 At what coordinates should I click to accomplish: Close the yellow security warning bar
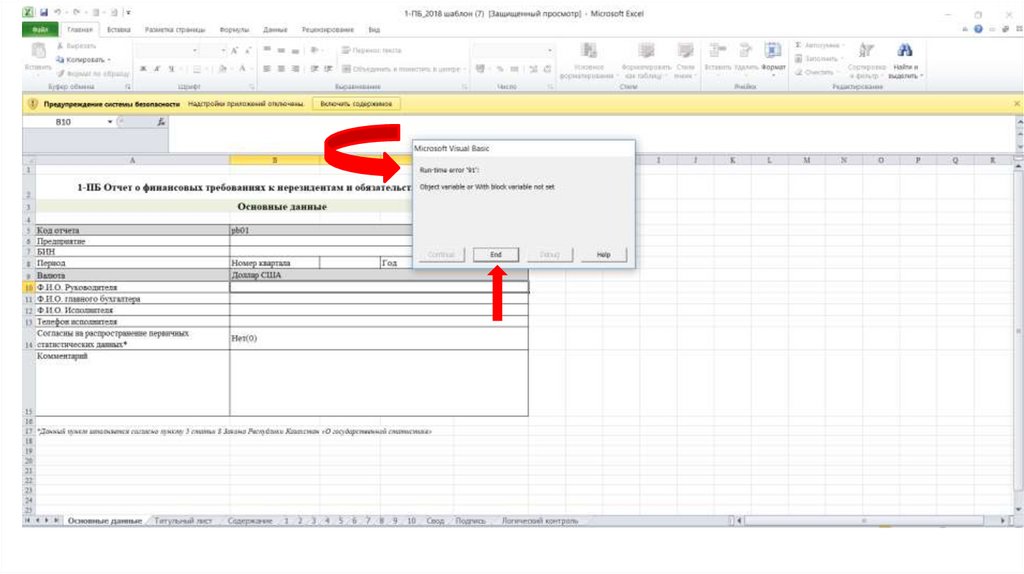pyautogui.click(x=1017, y=103)
